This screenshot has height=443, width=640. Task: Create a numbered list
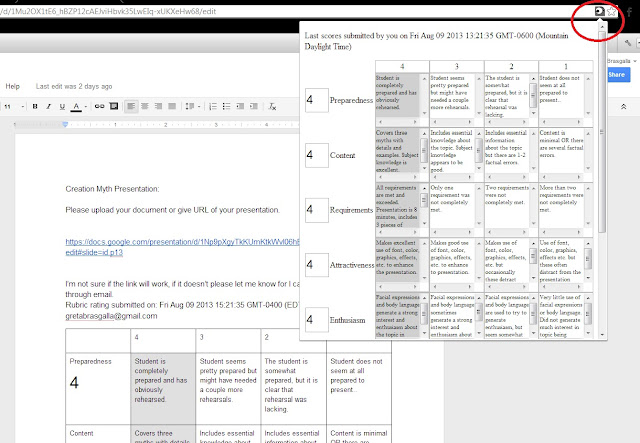213,106
